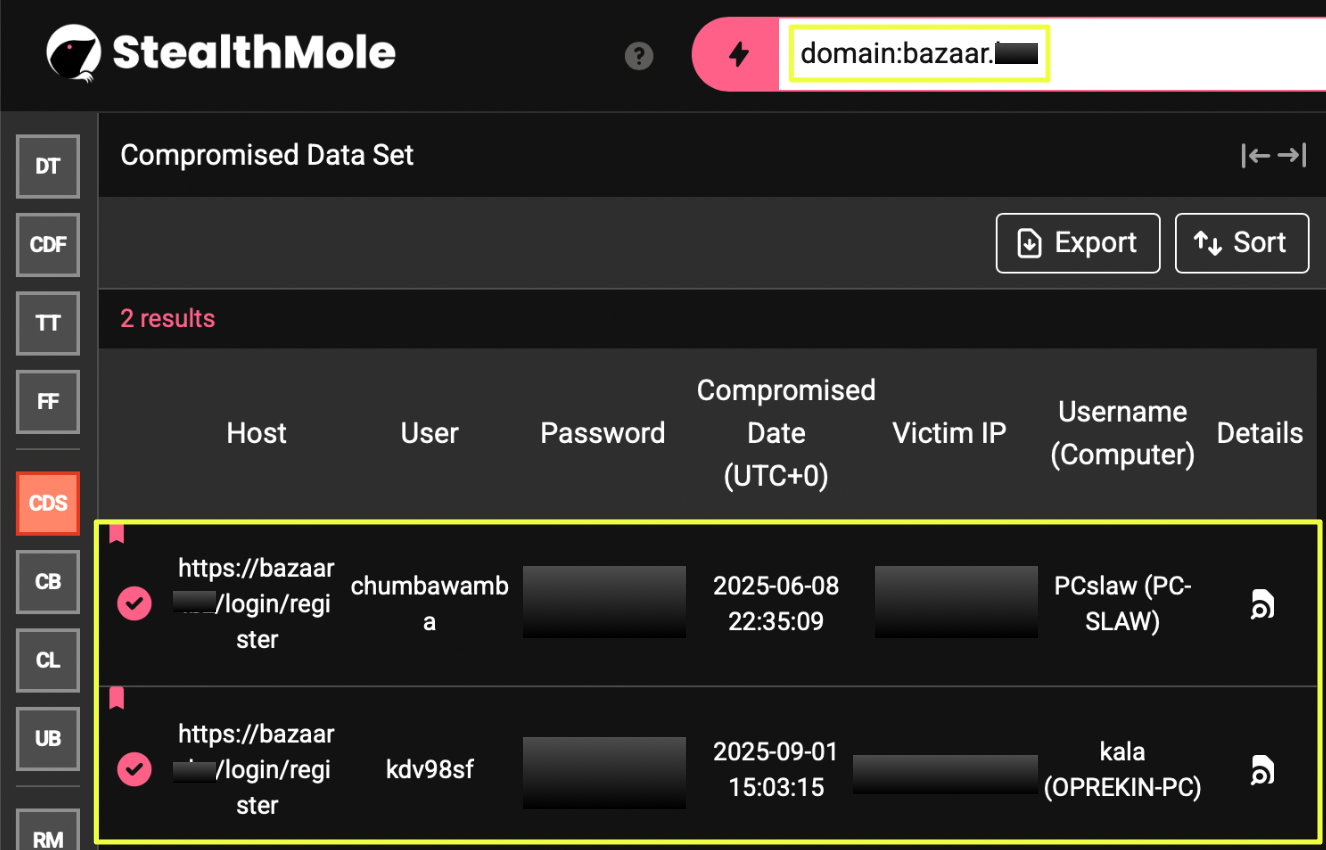Open details for the kdv98sf row
1326x850 pixels.
click(x=1262, y=770)
